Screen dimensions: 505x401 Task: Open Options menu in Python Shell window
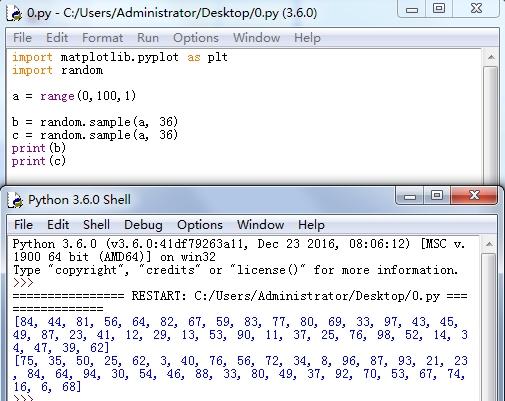200,225
